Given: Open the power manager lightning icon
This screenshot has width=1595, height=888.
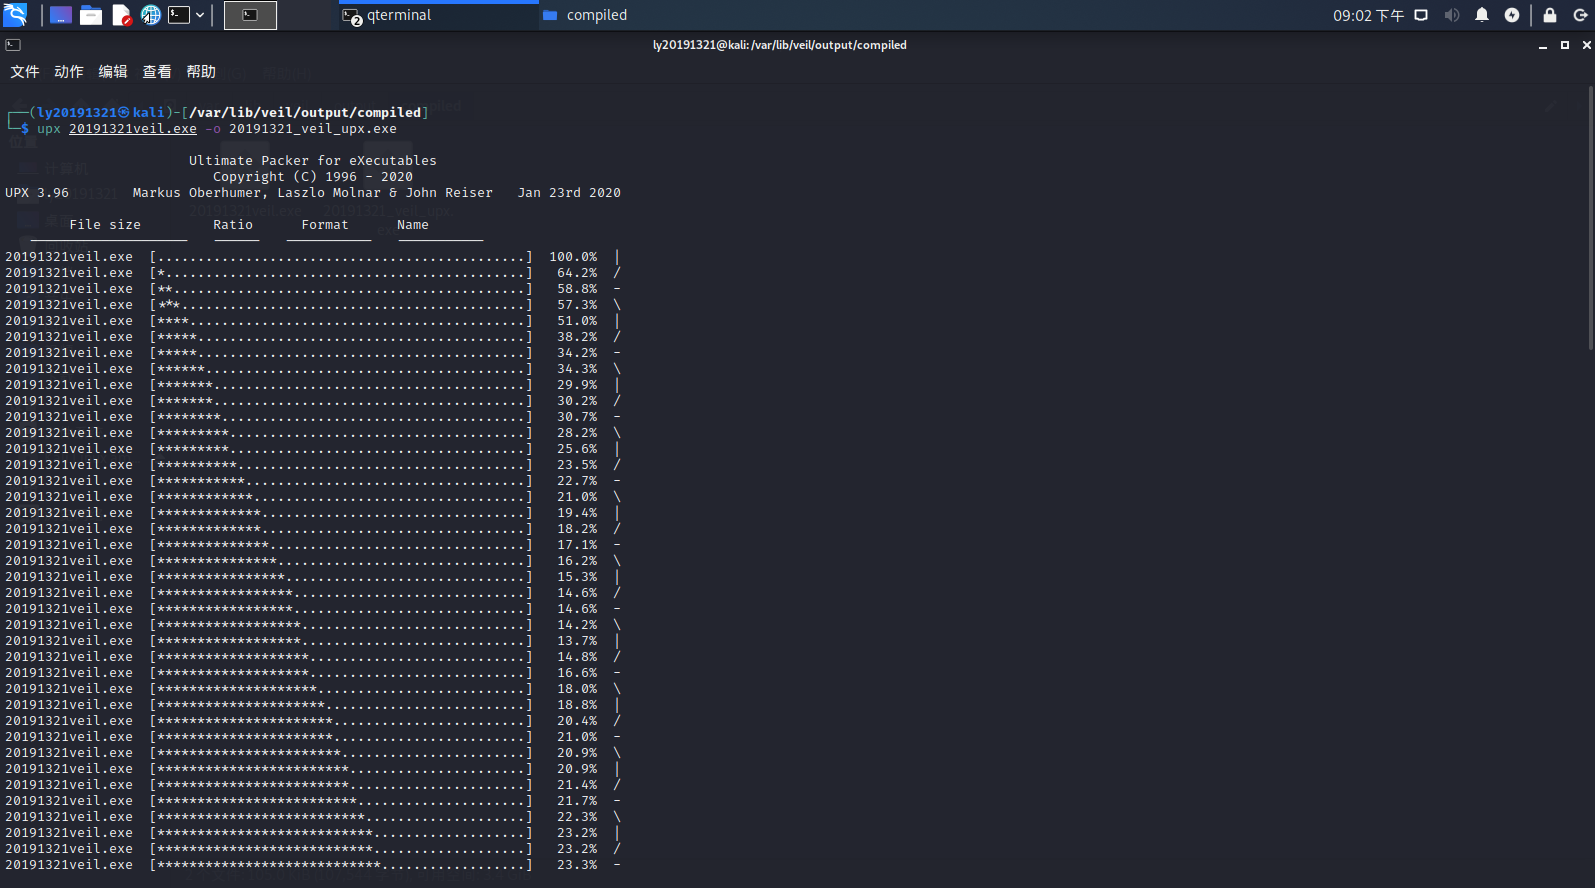Looking at the screenshot, I should pos(1512,15).
